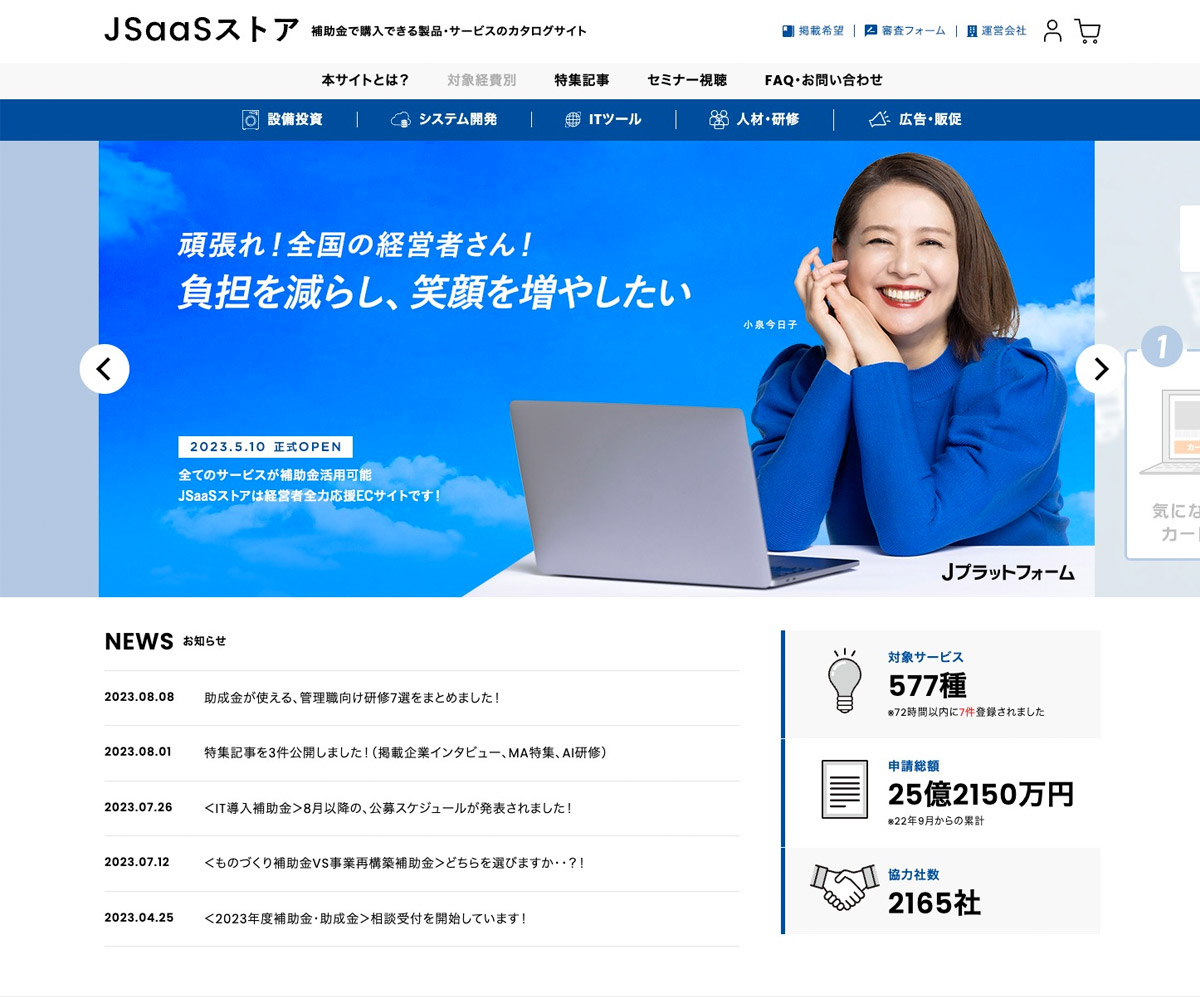The height and width of the screenshot is (997, 1200).
Task: Go to the JSaaSストア home logo
Action: coord(201,30)
